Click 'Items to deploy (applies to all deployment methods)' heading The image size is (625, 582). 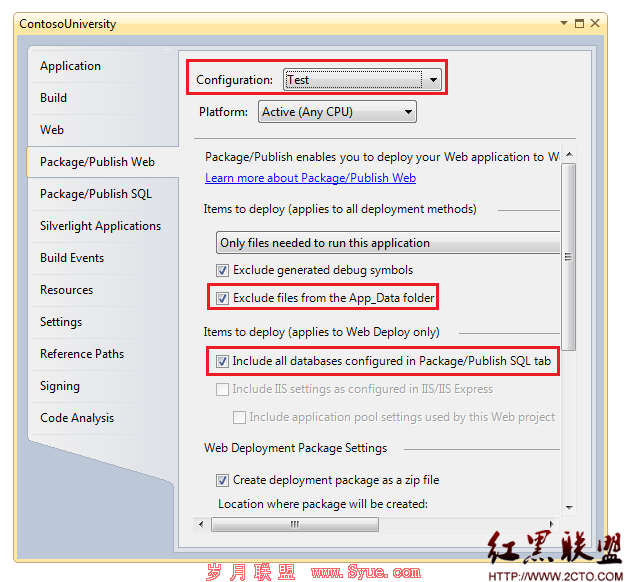click(340, 209)
